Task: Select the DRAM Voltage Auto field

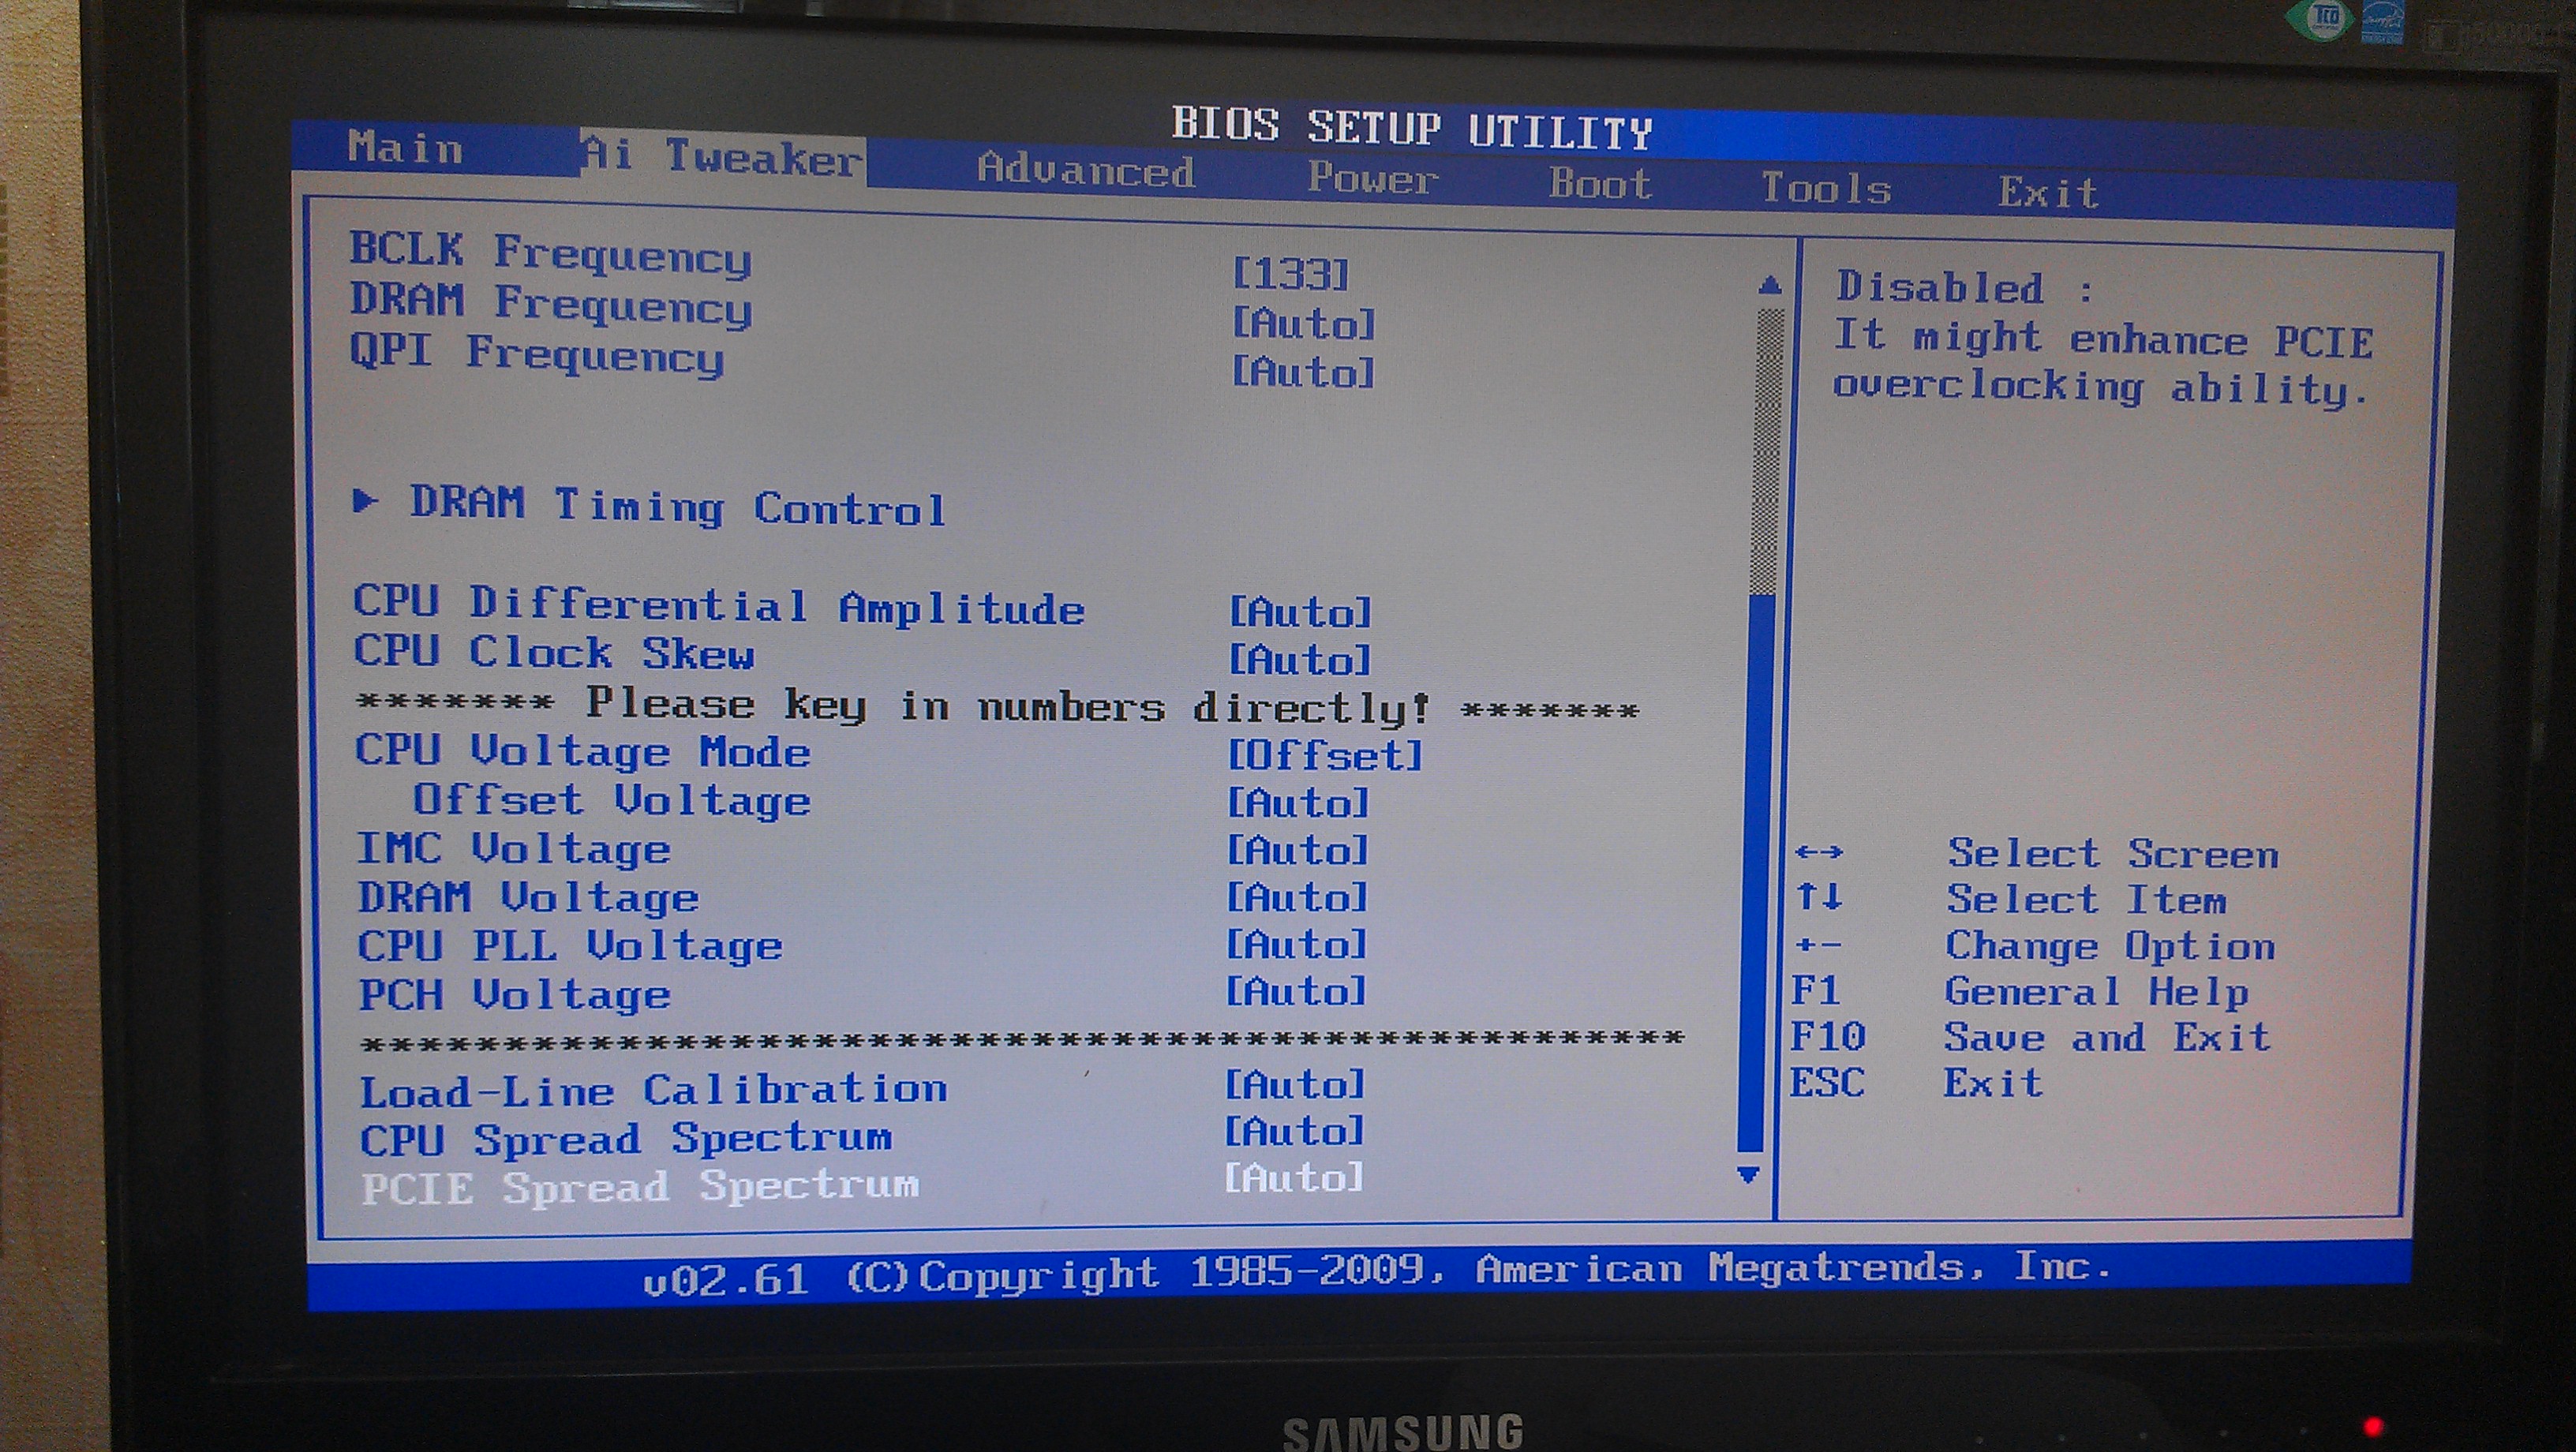Action: pos(1296,897)
